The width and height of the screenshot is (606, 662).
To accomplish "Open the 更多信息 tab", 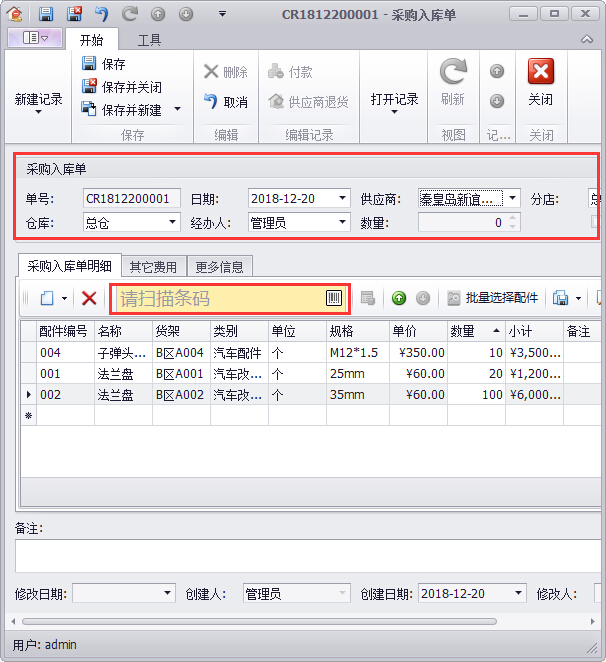I will (x=220, y=267).
